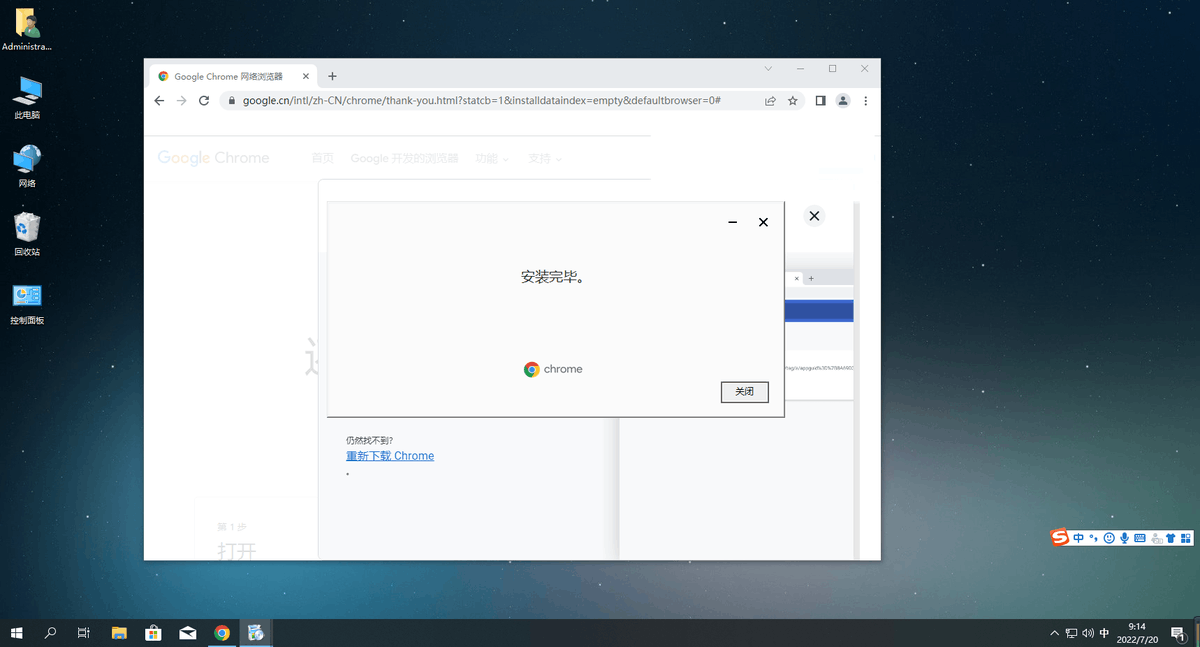The width and height of the screenshot is (1200, 647).
Task: Click the 关闭 button in the installer dialog
Action: 744,392
